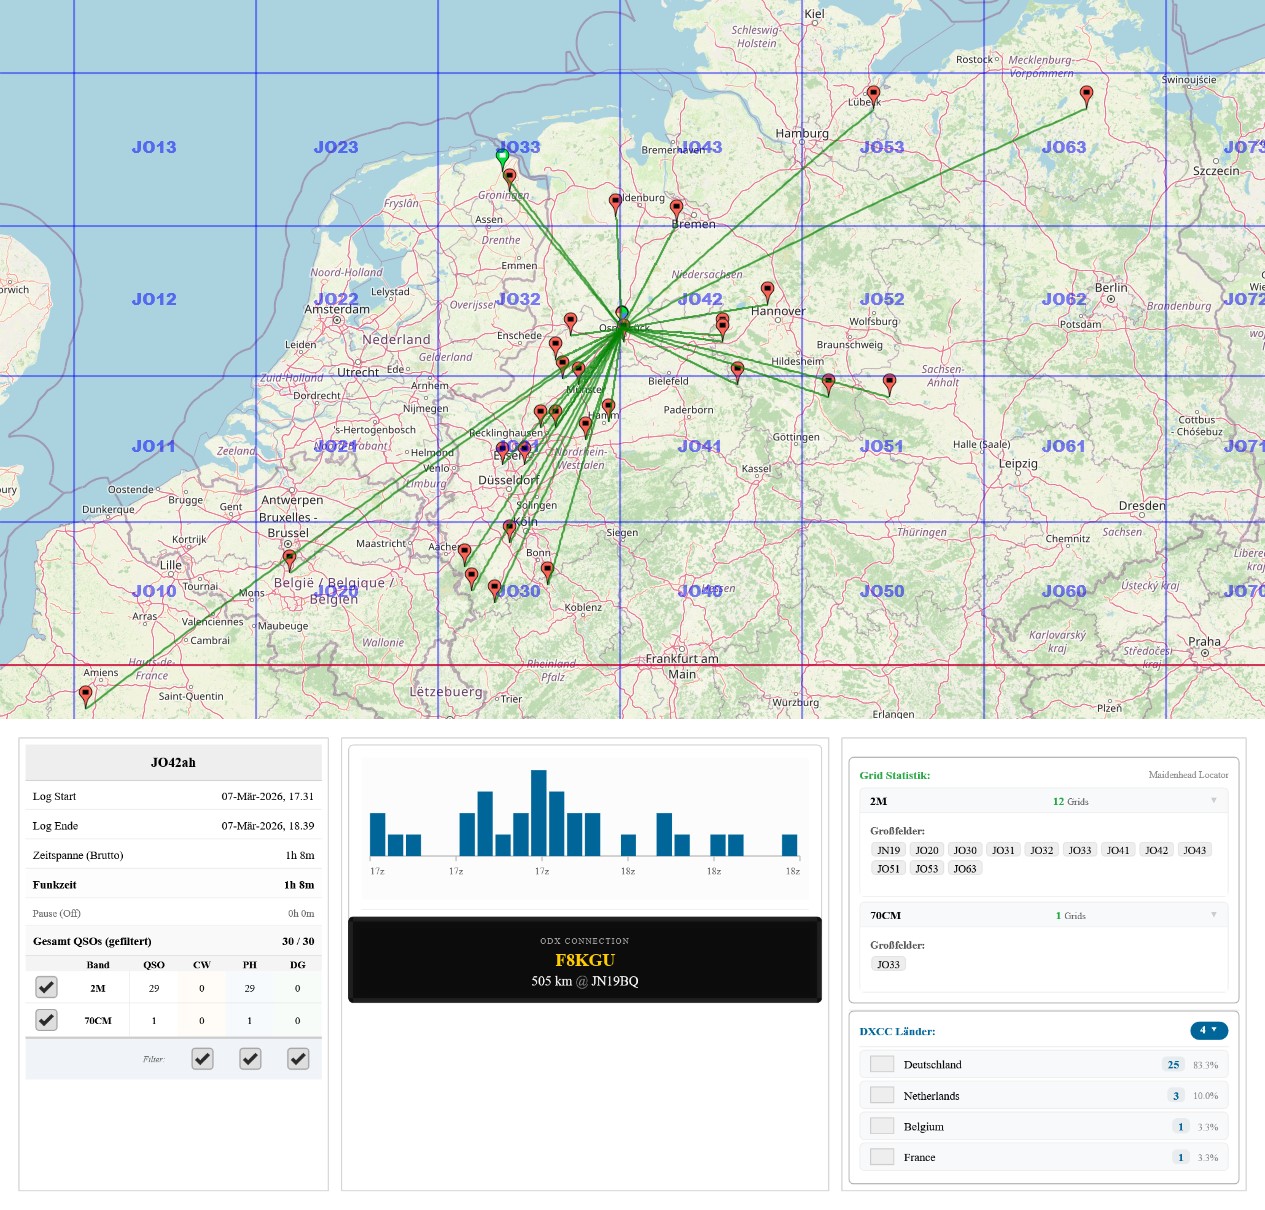Click the green map pin near Groningen

pos(503,157)
